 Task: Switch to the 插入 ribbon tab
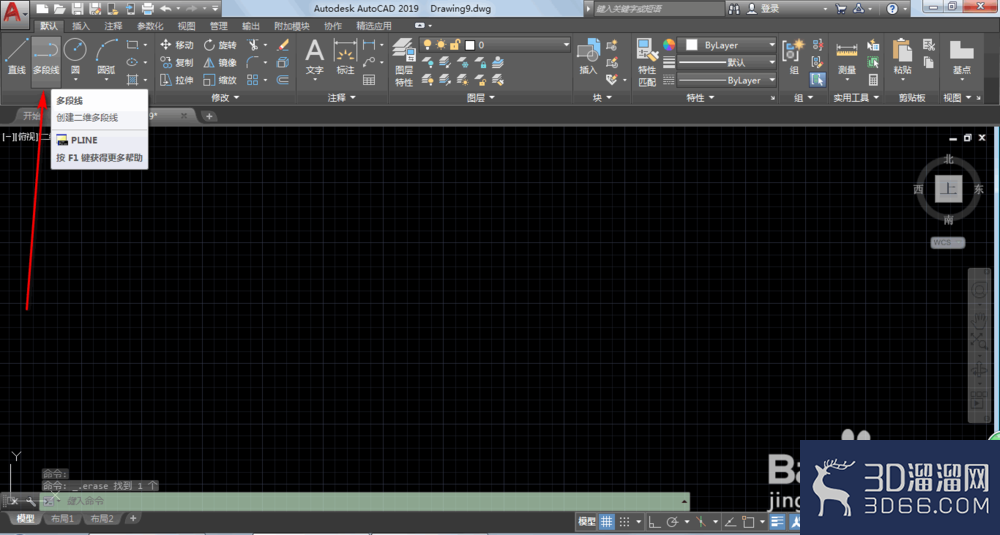point(81,26)
